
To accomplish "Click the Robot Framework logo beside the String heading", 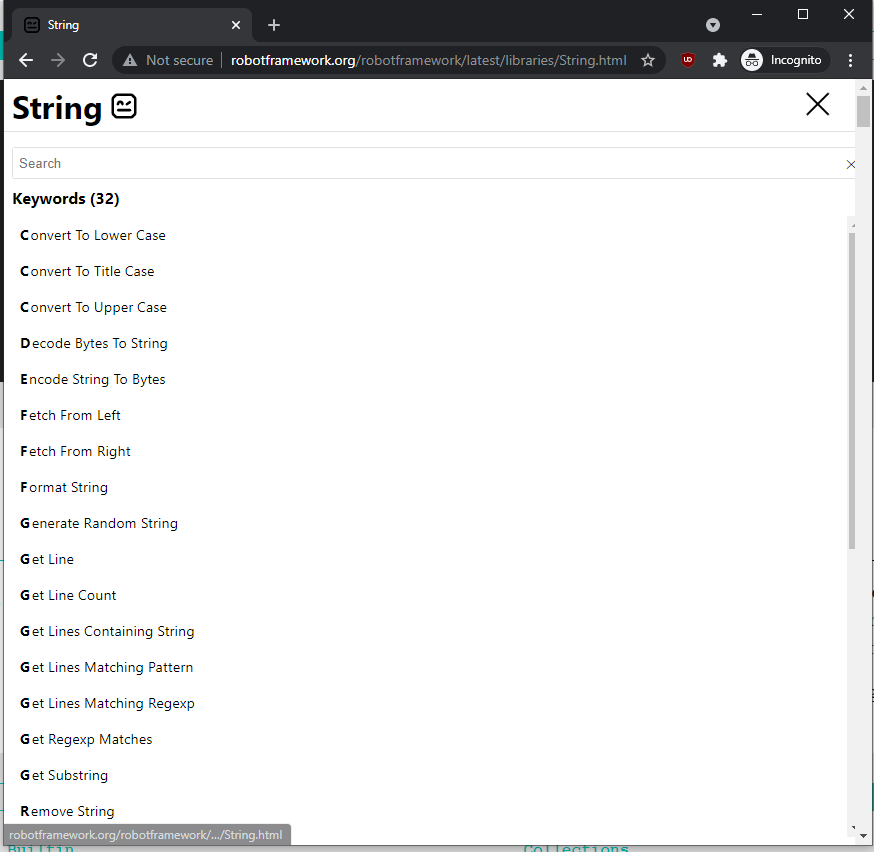I will 123,107.
